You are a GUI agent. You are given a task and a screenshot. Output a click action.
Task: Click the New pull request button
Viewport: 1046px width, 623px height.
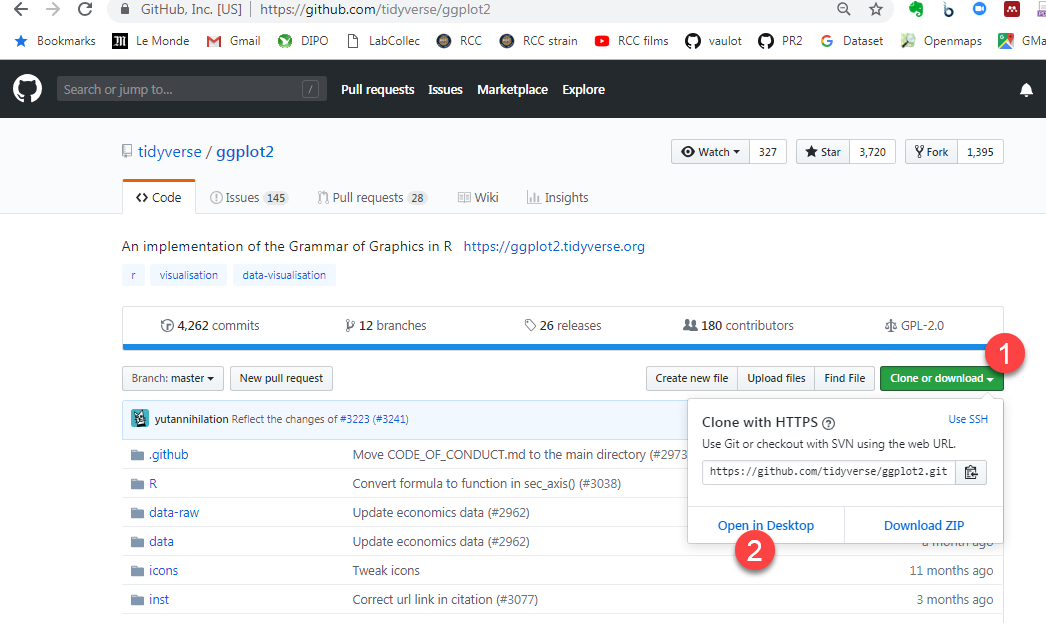pos(281,378)
